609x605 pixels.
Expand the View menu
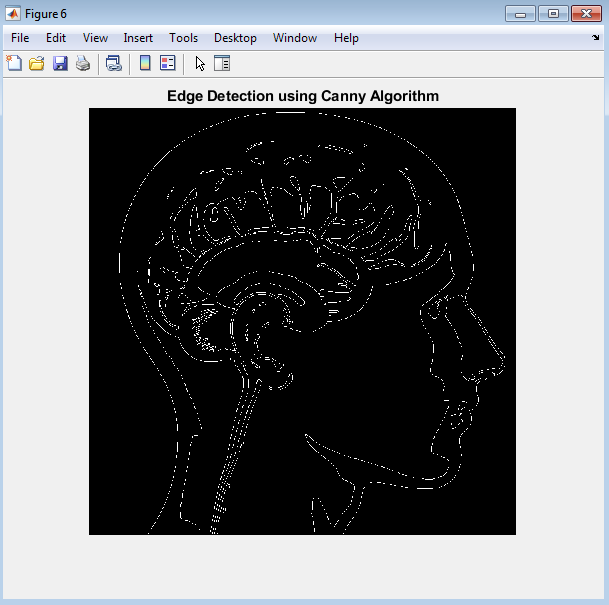[95, 38]
